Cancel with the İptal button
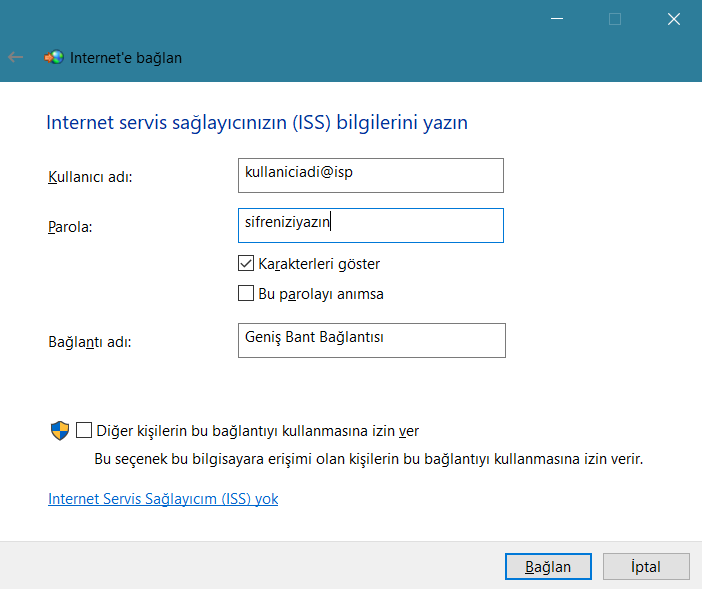The image size is (702, 589). click(646, 566)
